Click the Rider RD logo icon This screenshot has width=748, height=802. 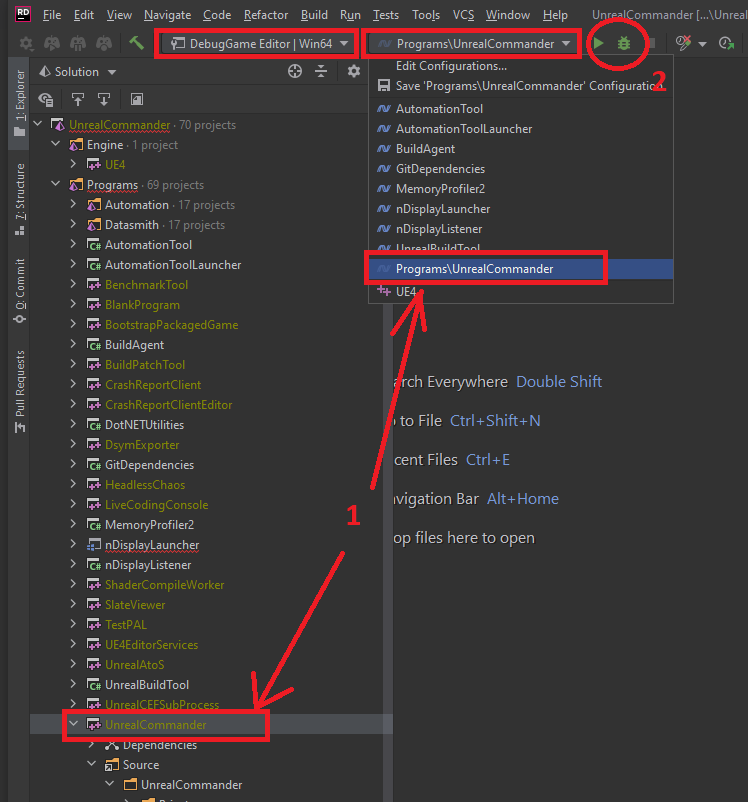tap(23, 14)
